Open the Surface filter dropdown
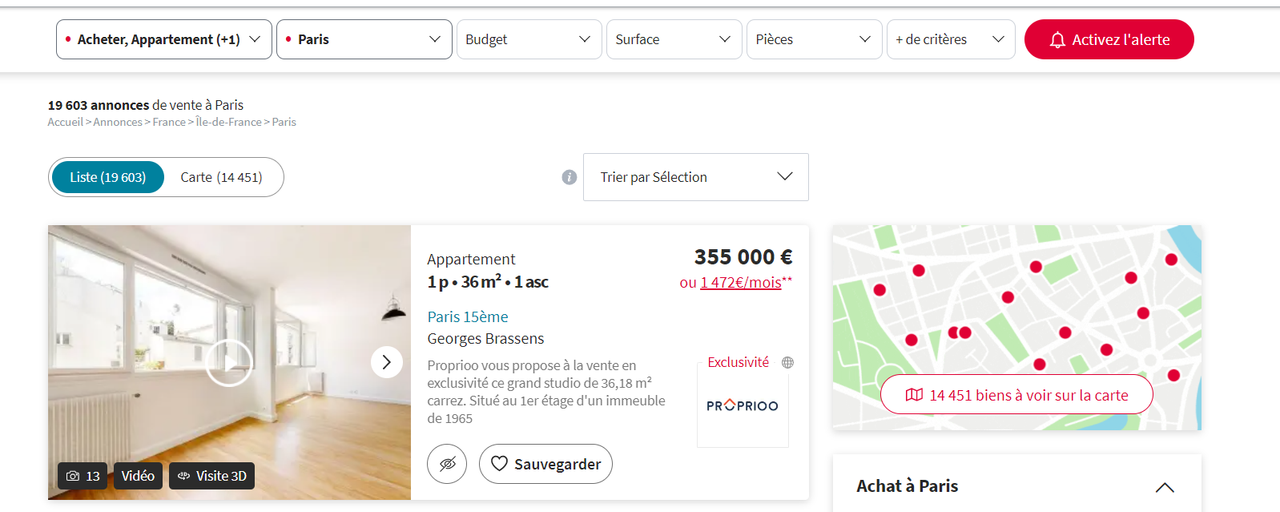The width and height of the screenshot is (1280, 512). click(674, 39)
